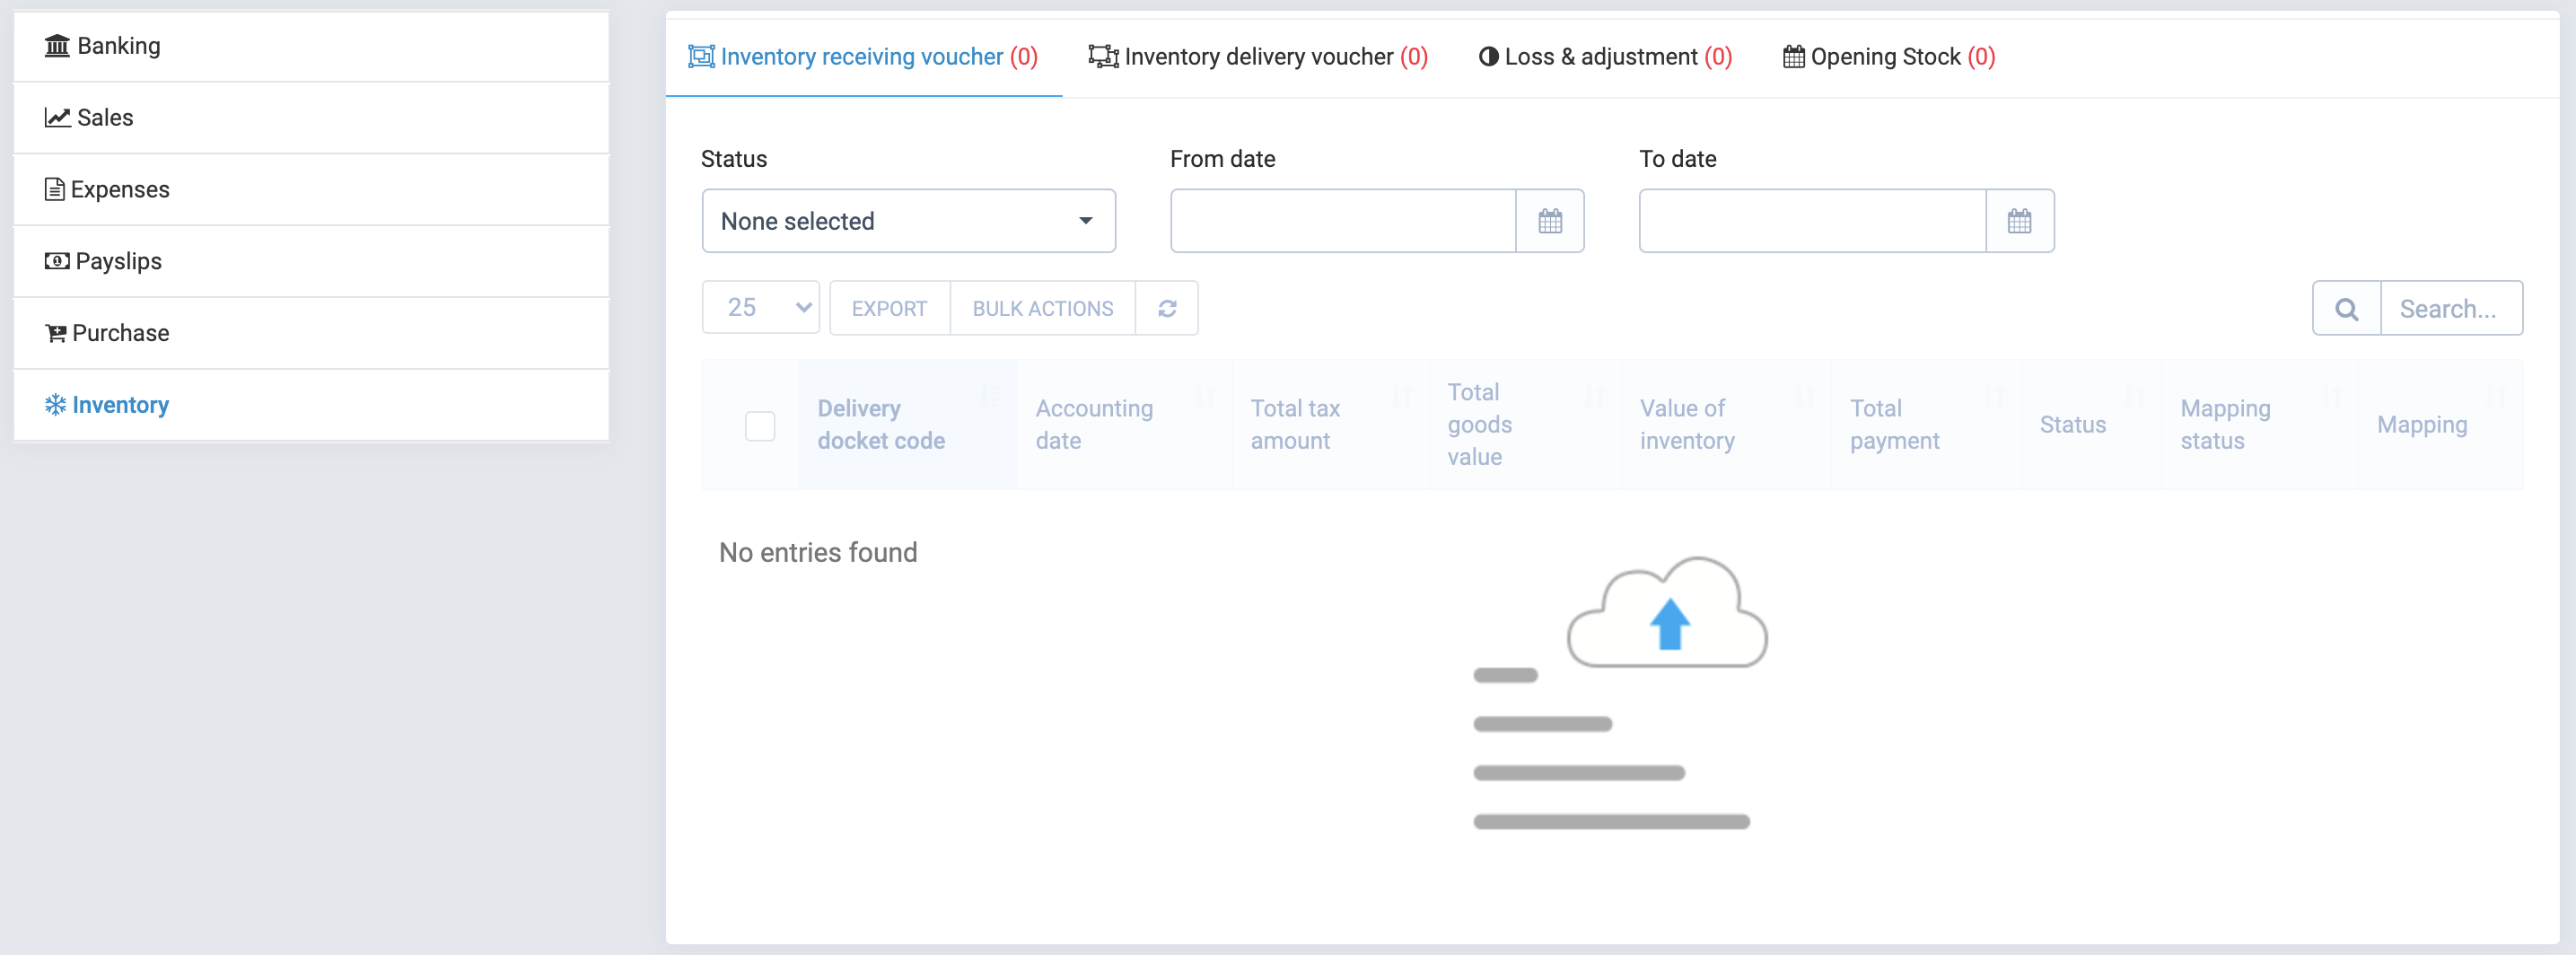Click the 'No entries found' message

(818, 553)
